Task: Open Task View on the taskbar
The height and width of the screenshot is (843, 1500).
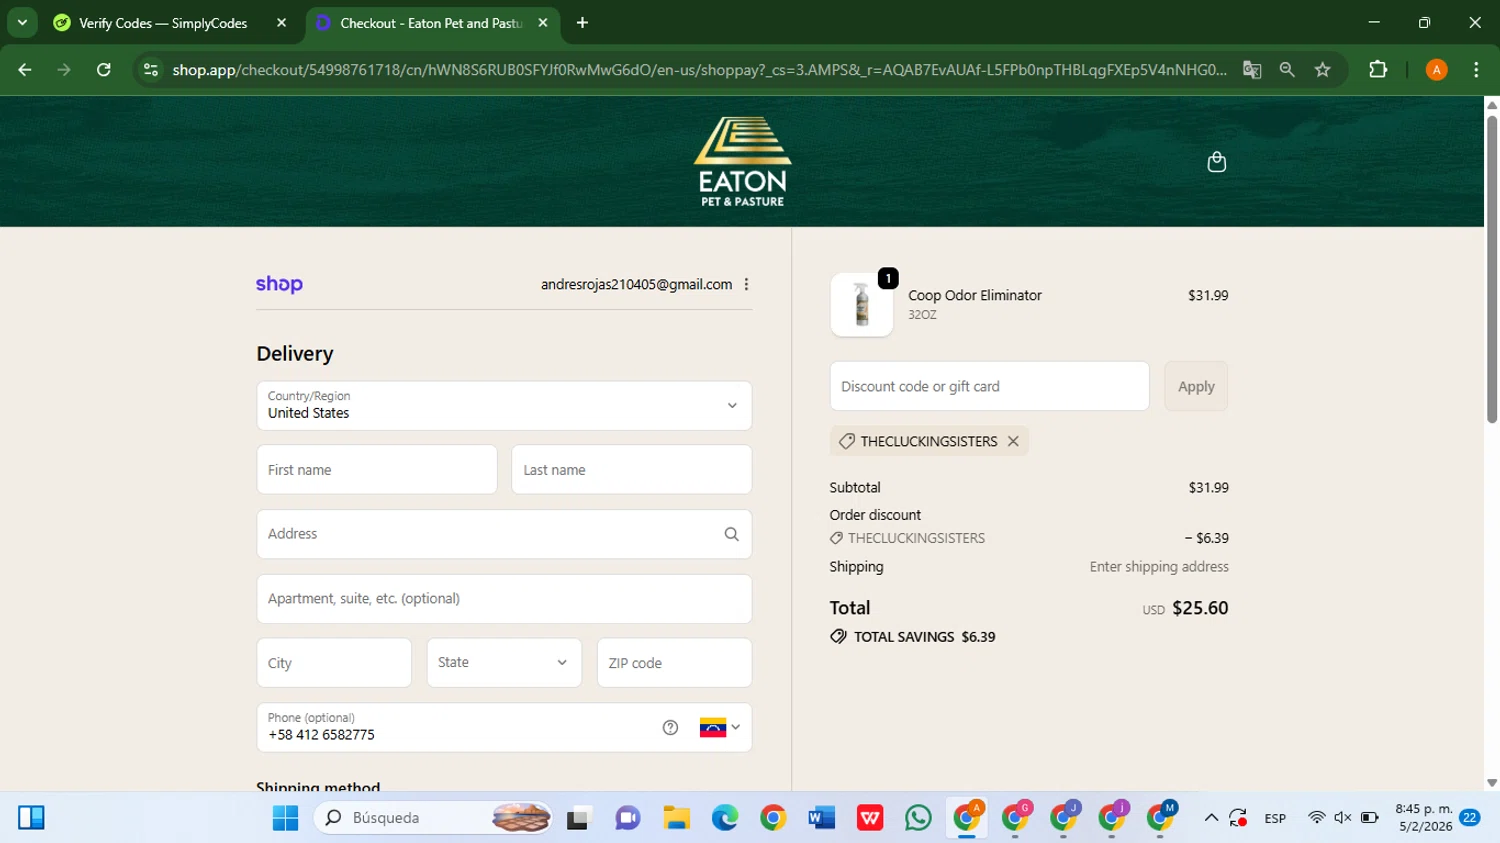Action: (579, 818)
